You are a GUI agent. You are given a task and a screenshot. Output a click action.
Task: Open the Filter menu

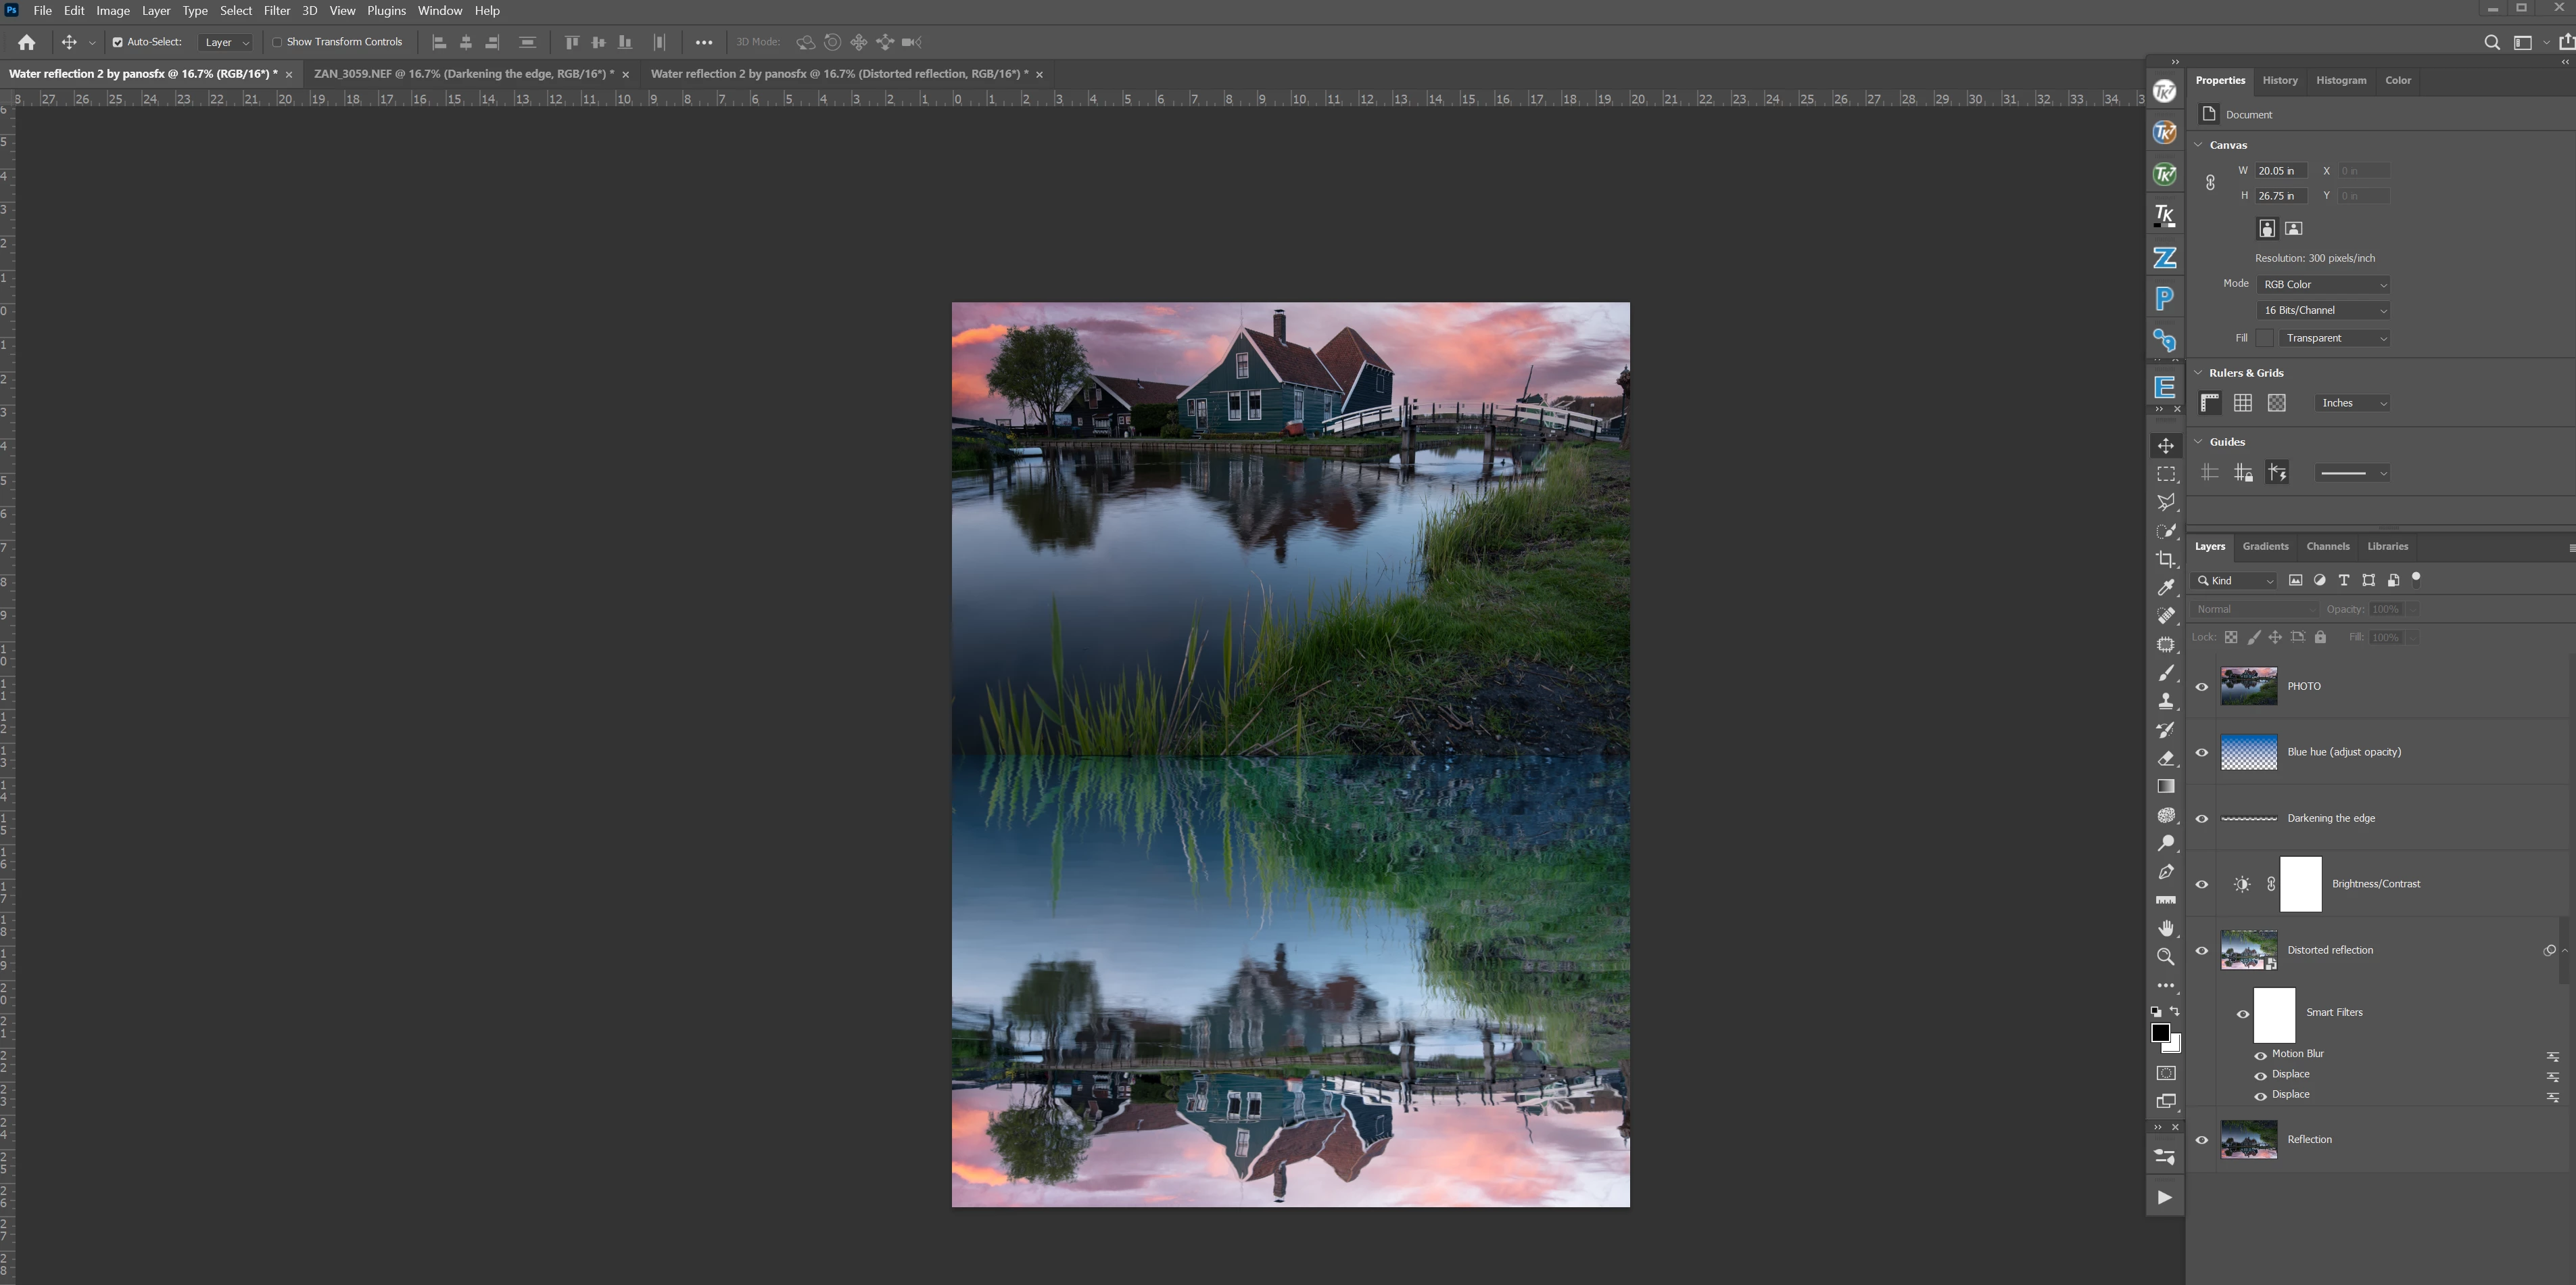pos(276,11)
